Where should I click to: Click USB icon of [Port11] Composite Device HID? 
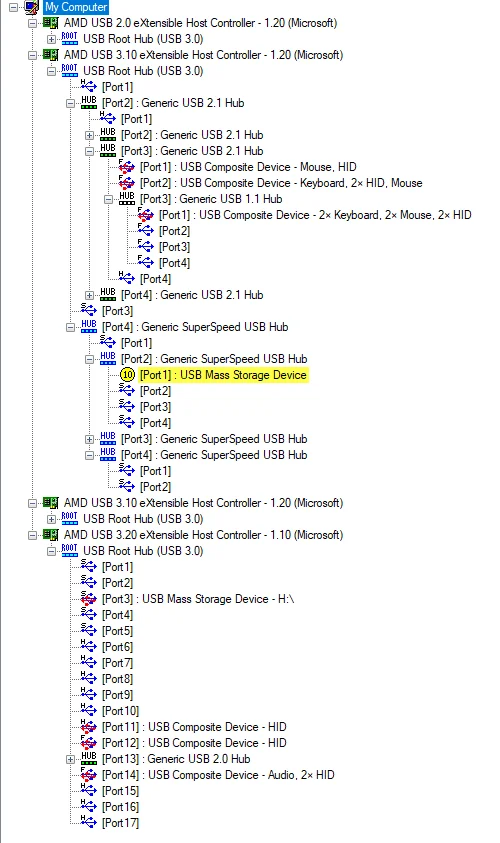pyautogui.click(x=89, y=727)
